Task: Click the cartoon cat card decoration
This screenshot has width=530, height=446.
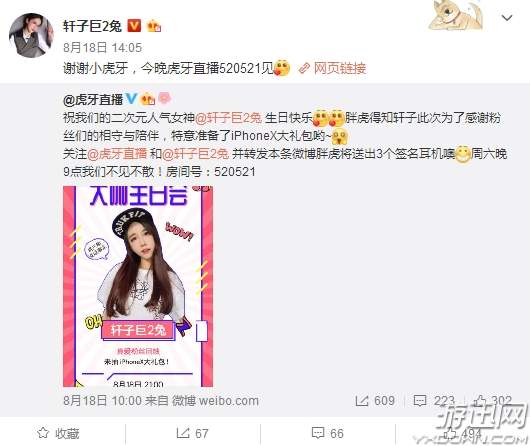Action: click(x=455, y=15)
